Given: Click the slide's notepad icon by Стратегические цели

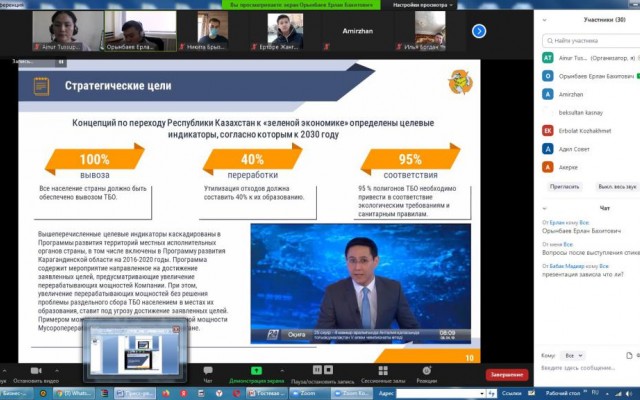Looking at the screenshot, I should coord(41,86).
